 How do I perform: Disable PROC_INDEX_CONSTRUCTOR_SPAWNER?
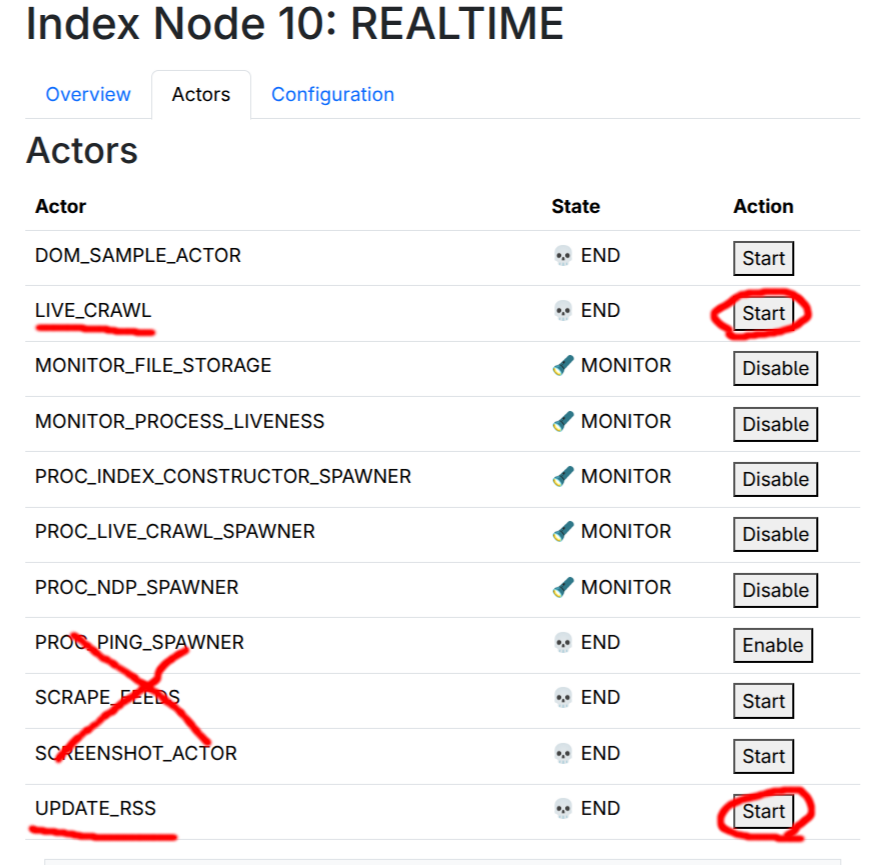775,479
